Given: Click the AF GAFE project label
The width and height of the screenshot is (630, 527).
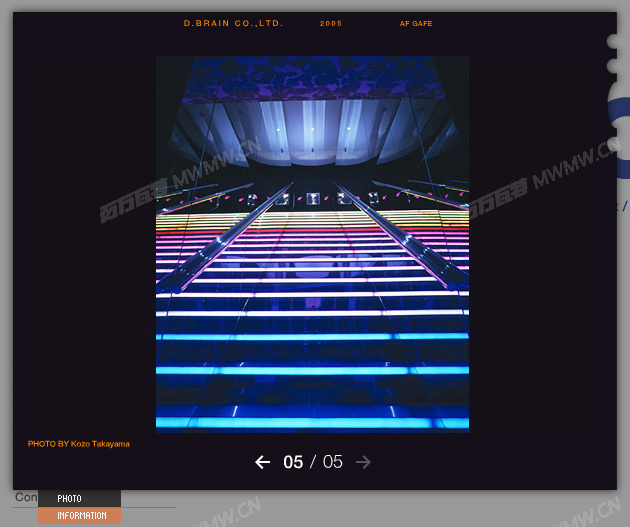Looking at the screenshot, I should 416,24.
